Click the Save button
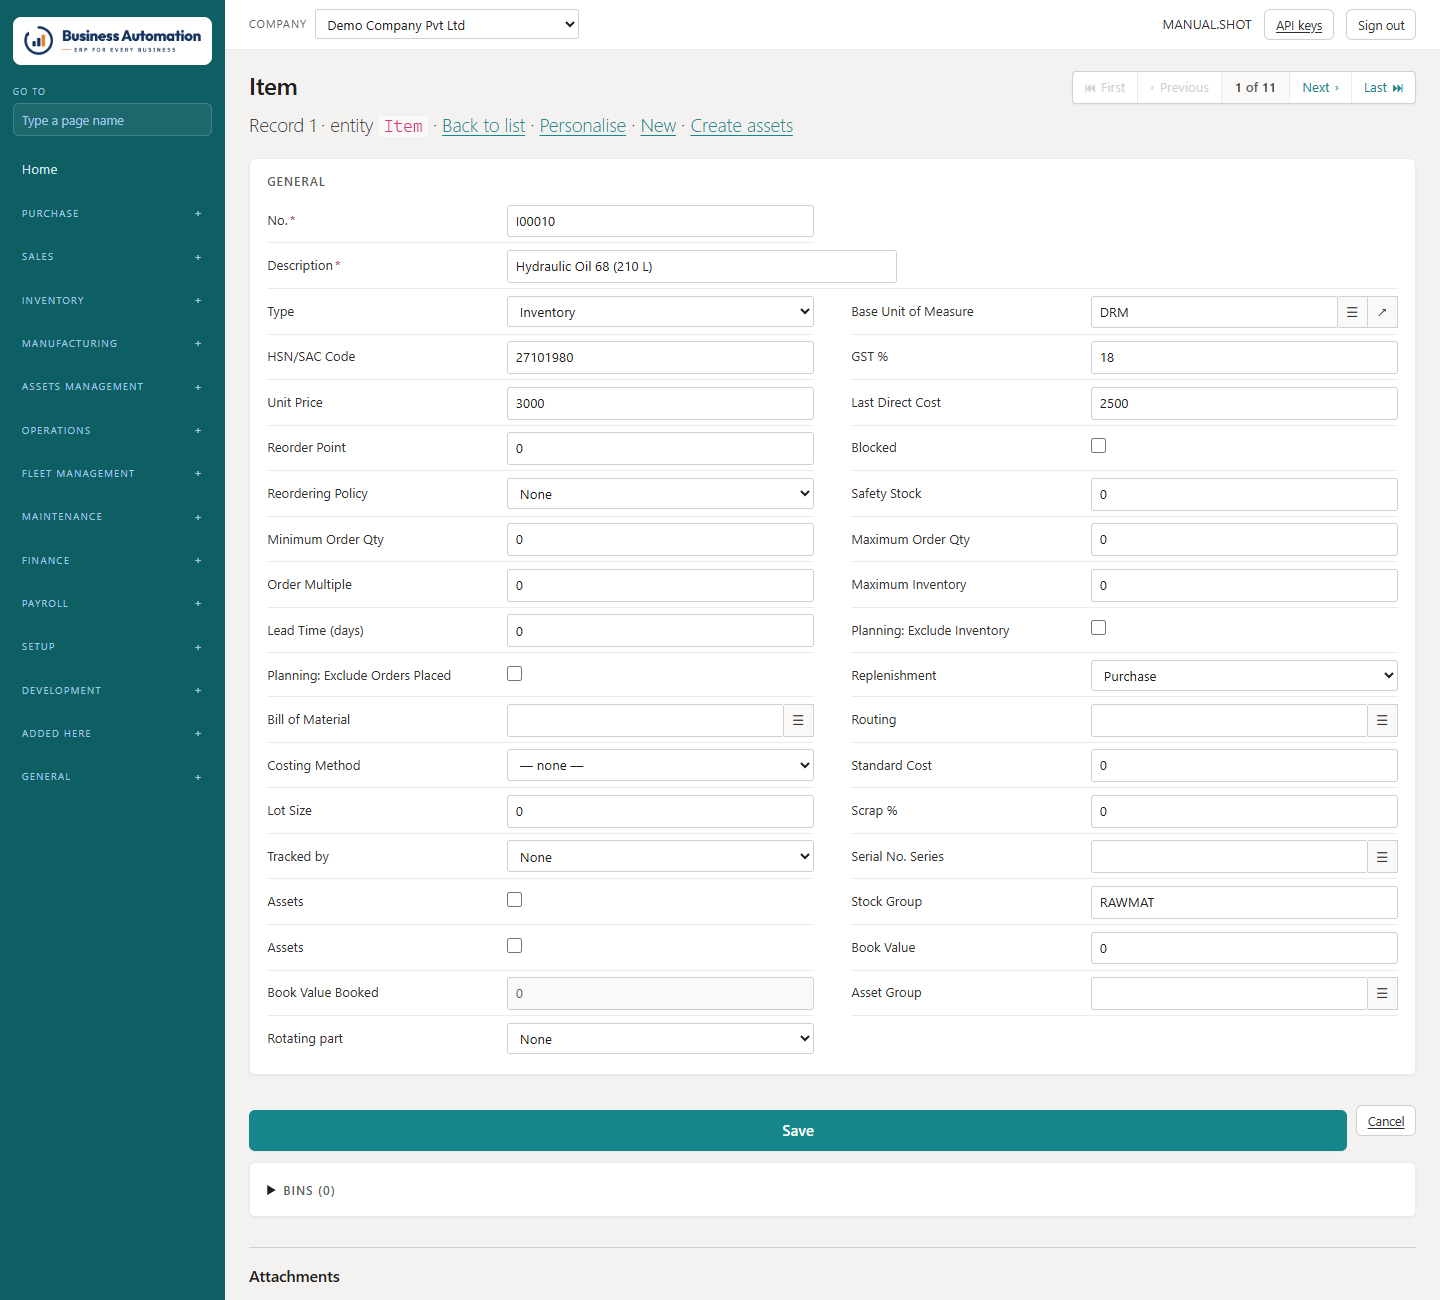 pyautogui.click(x=798, y=1131)
